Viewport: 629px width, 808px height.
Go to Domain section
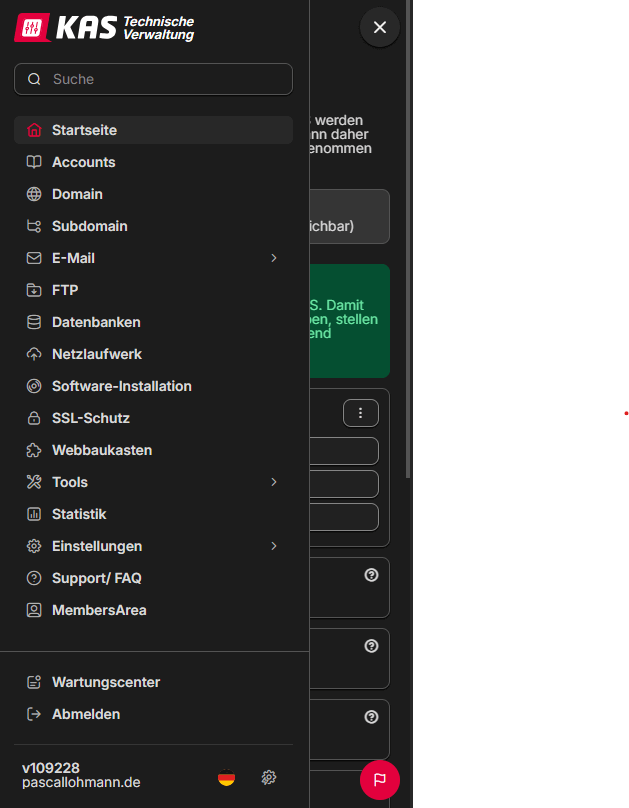tap(154, 194)
